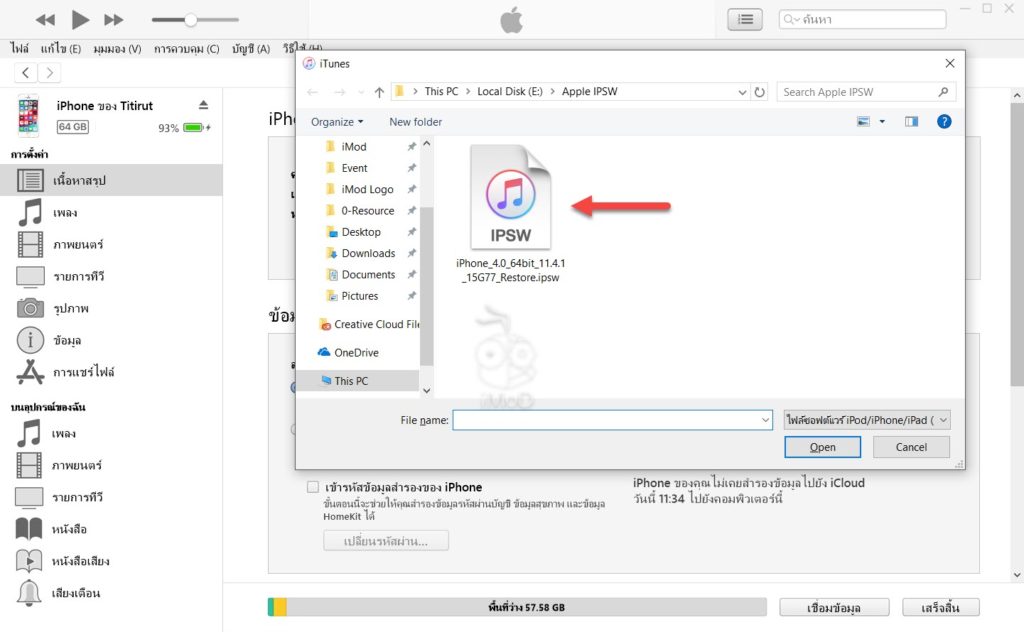Open the Info section in iTunes sidebar

[60, 340]
